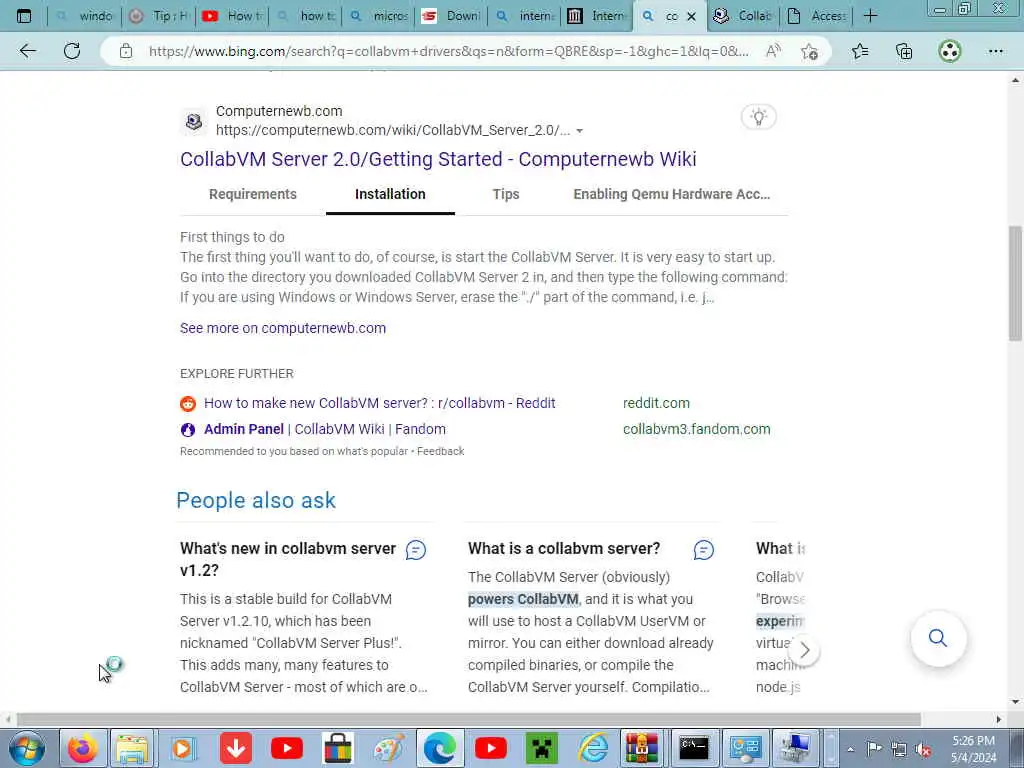The image size is (1024, 768).
Task: Reload the page with refresh icon
Action: (x=72, y=51)
